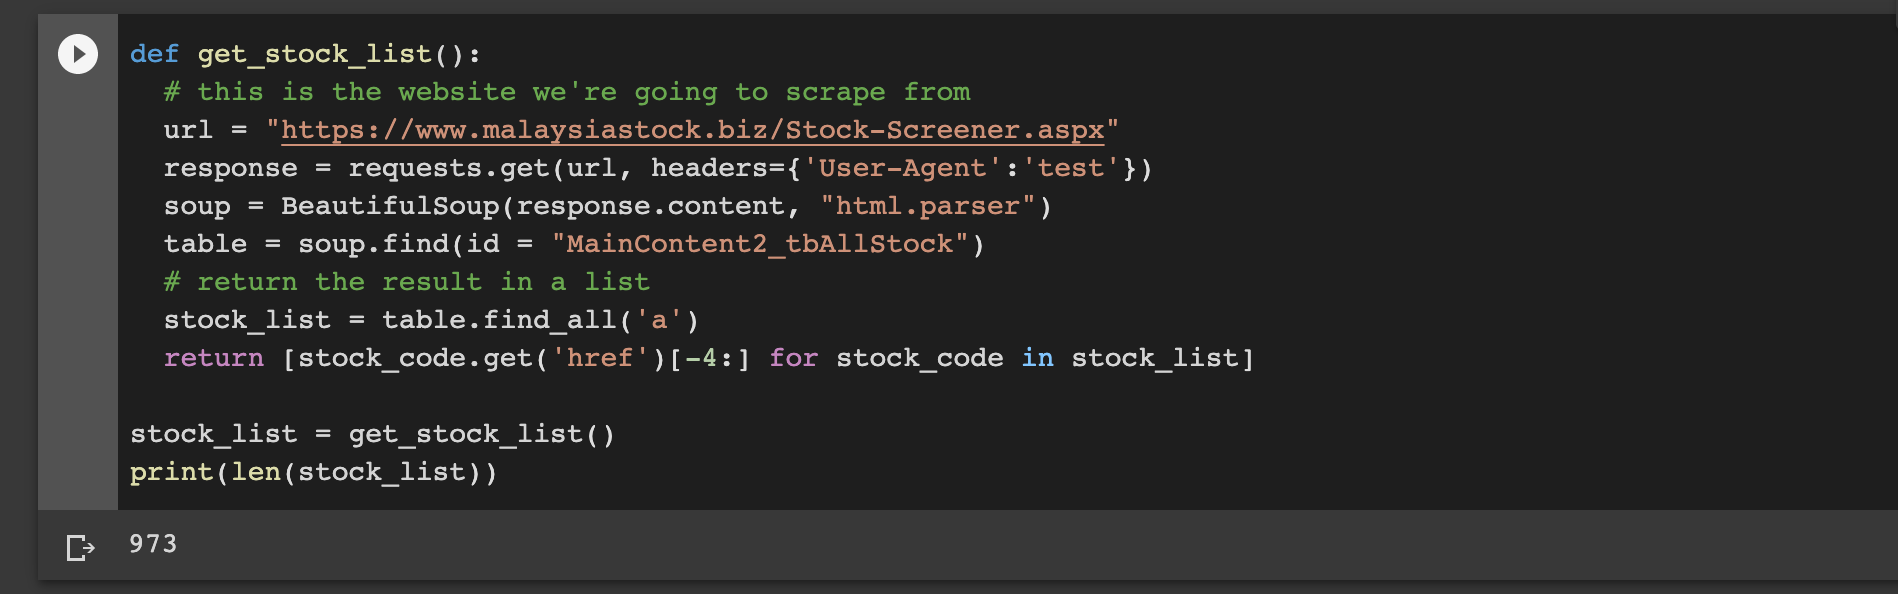
Task: Run the get_stock_list code cell
Action: tap(78, 54)
